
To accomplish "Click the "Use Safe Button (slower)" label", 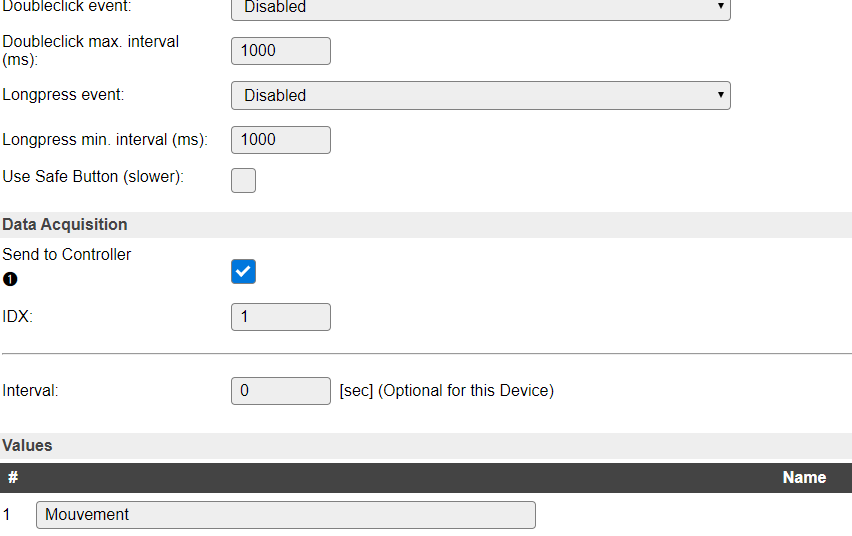I will click(93, 177).
